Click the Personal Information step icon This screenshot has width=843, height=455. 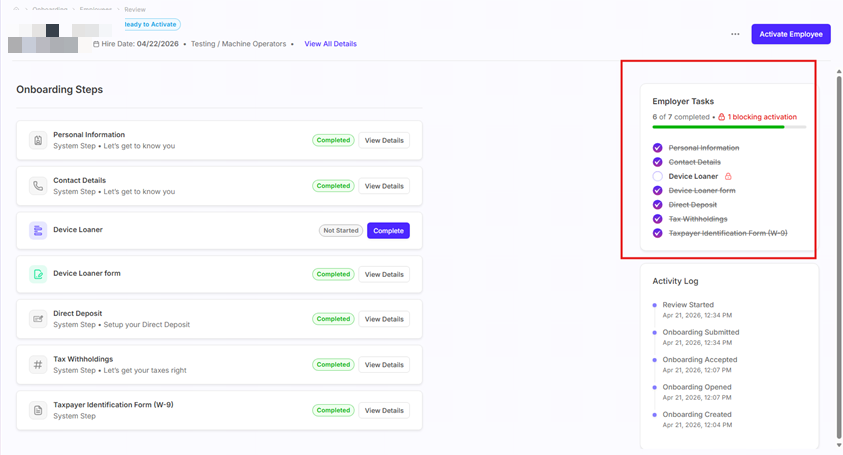point(38,140)
